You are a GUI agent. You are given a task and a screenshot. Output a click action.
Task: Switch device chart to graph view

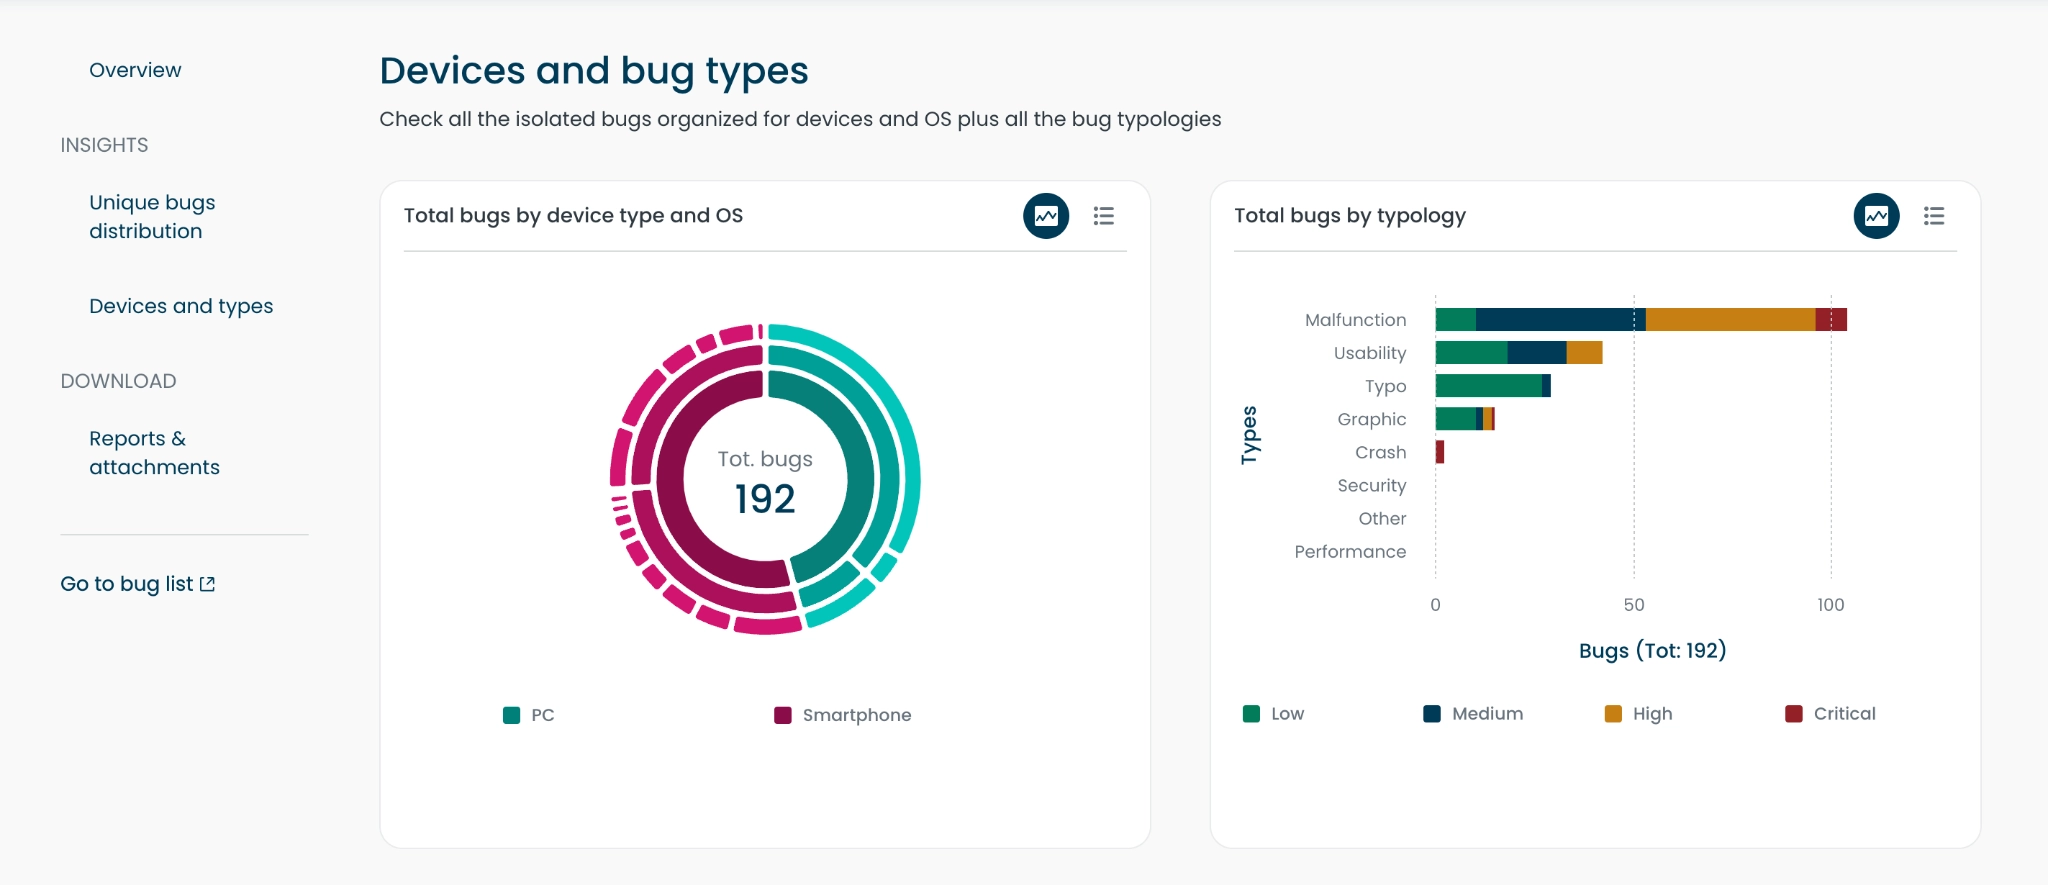click(x=1046, y=216)
